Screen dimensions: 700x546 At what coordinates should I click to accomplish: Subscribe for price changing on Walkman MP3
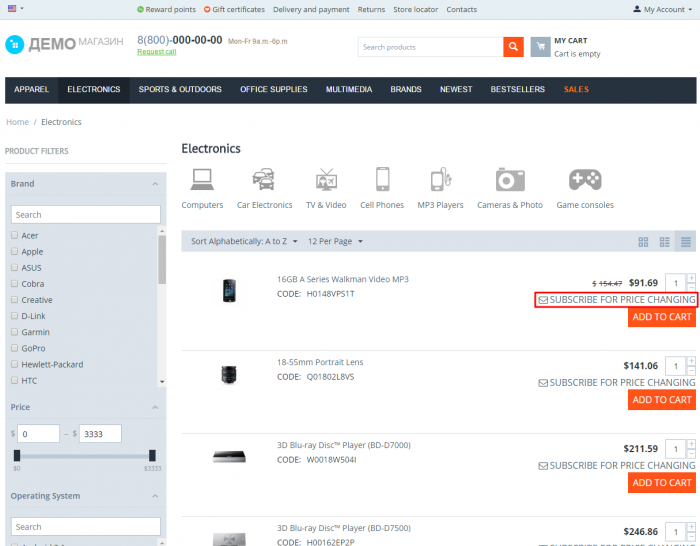617,300
